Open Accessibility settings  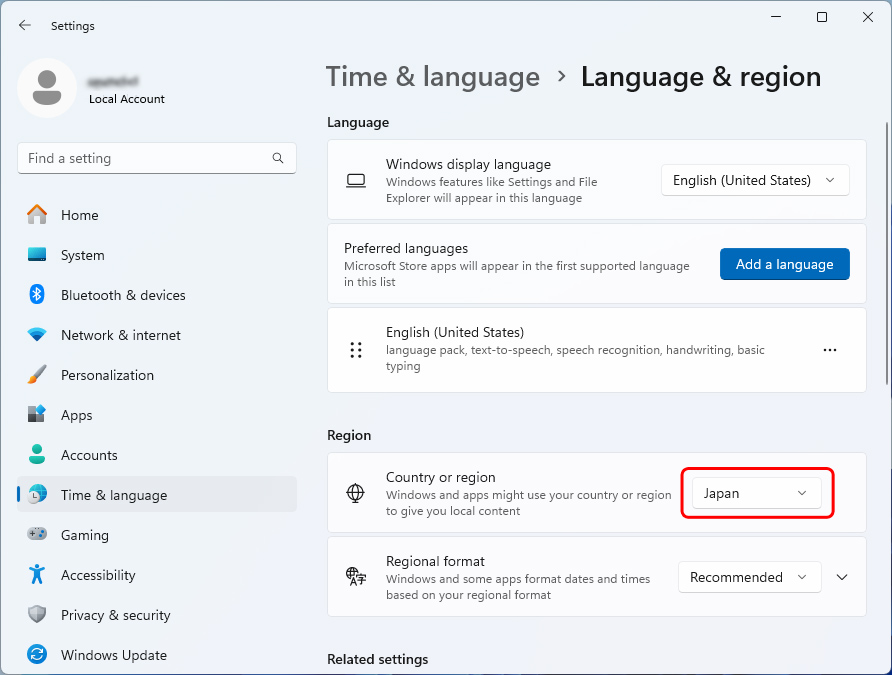click(157, 575)
